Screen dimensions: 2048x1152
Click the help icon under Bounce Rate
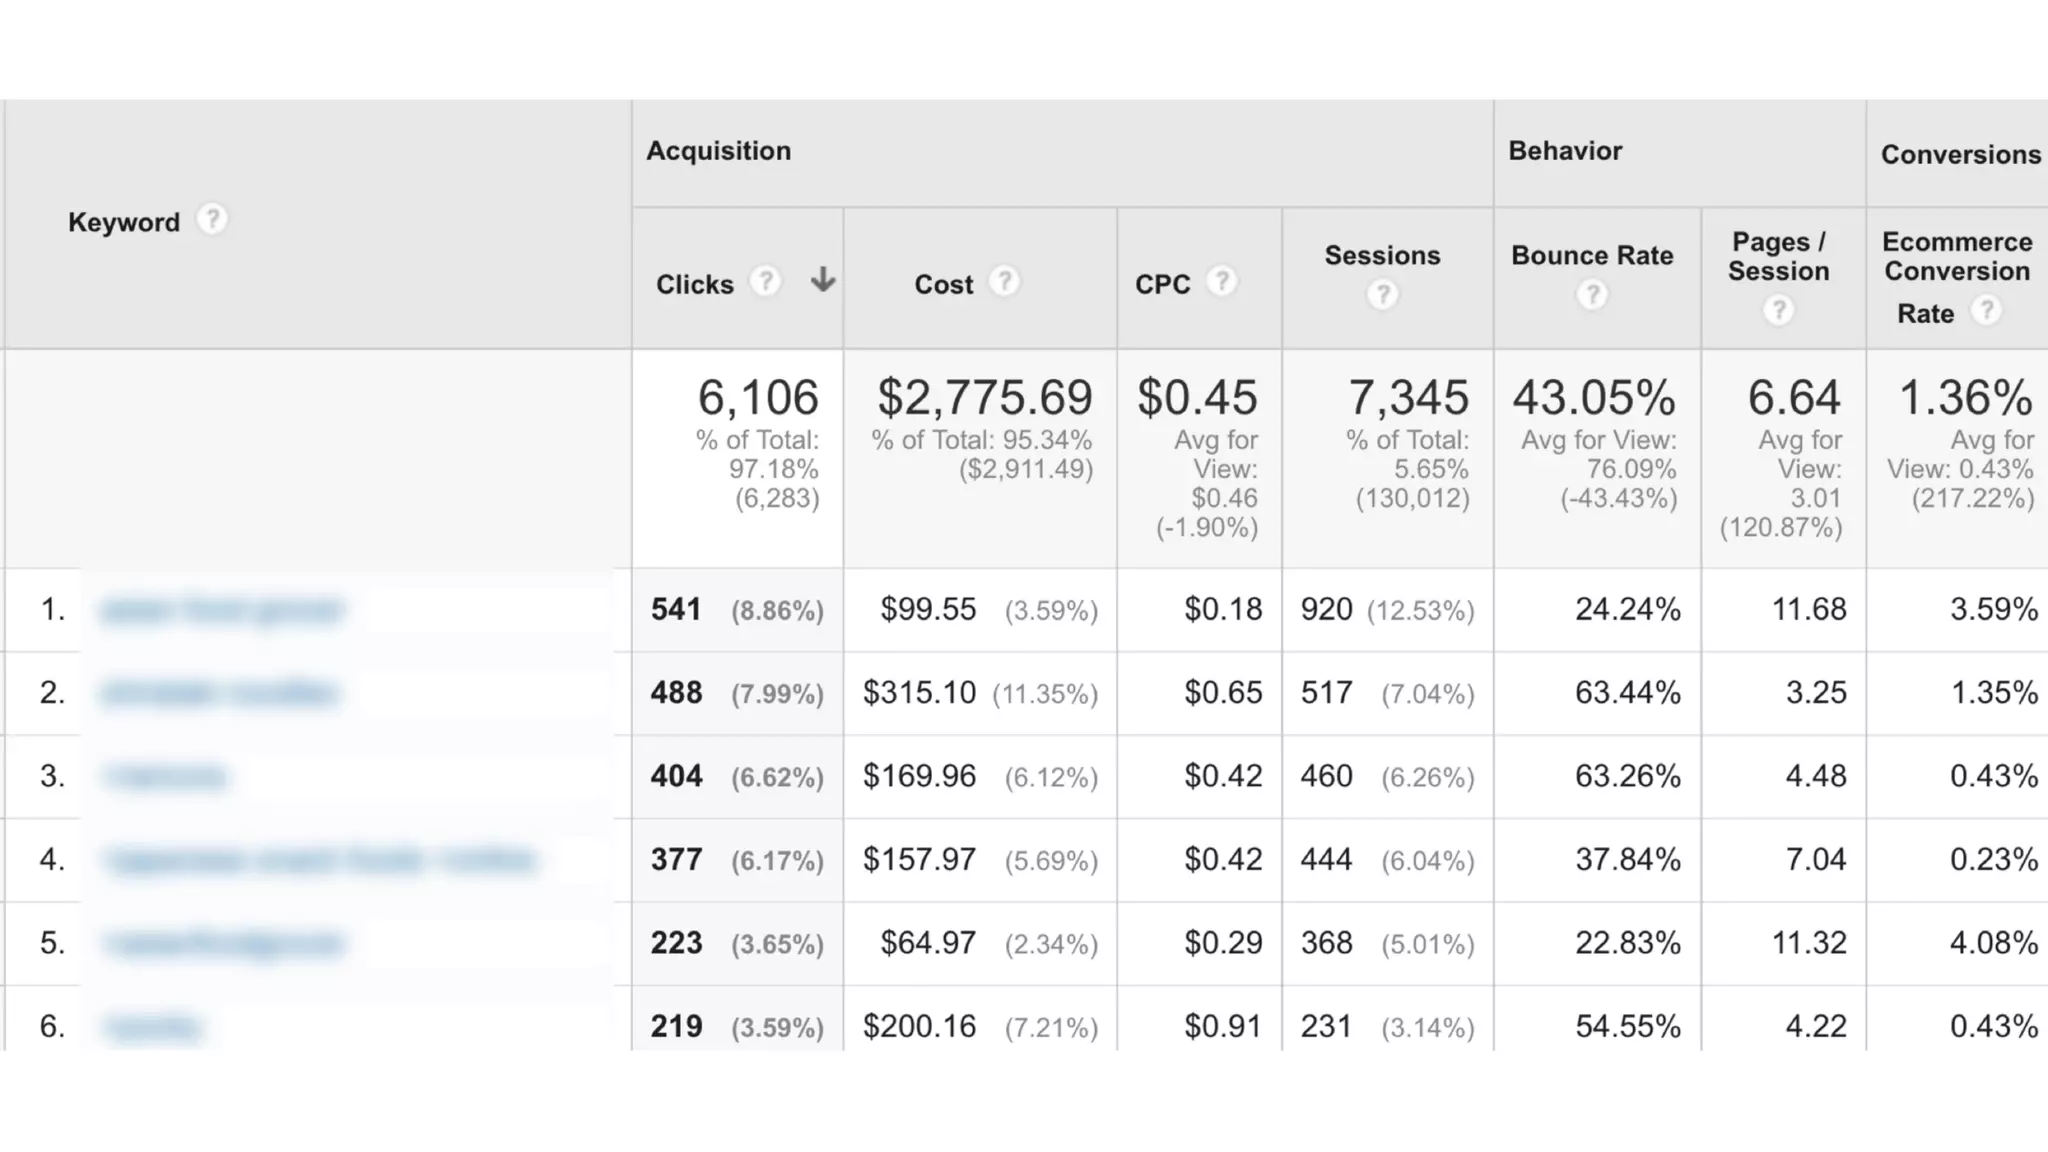coord(1592,295)
